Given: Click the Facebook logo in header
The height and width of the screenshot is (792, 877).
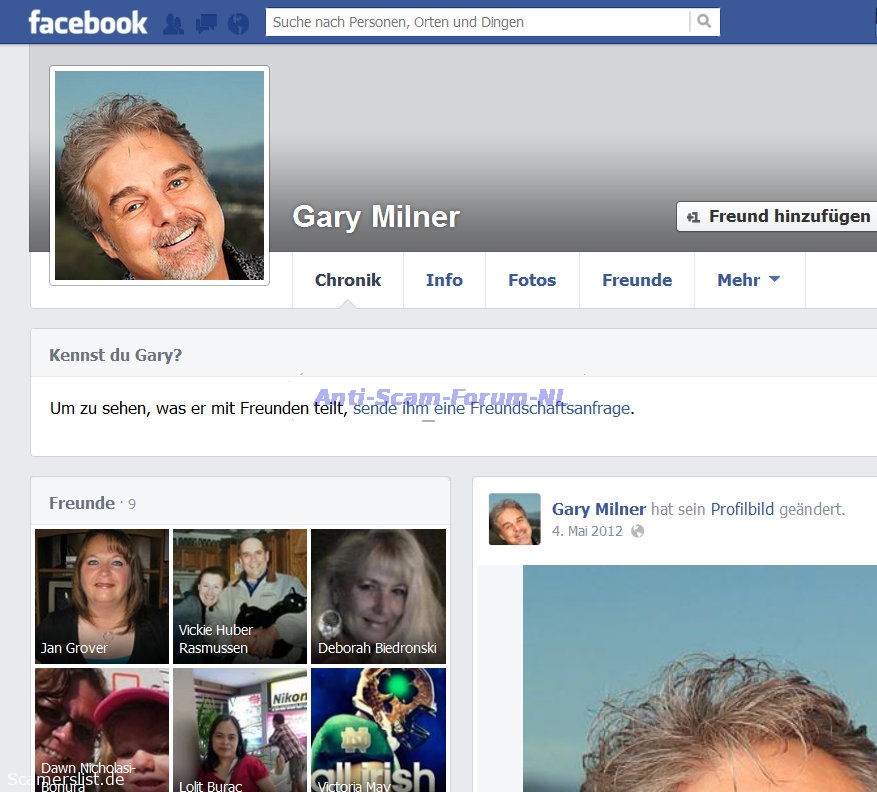Looking at the screenshot, I should pyautogui.click(x=87, y=22).
